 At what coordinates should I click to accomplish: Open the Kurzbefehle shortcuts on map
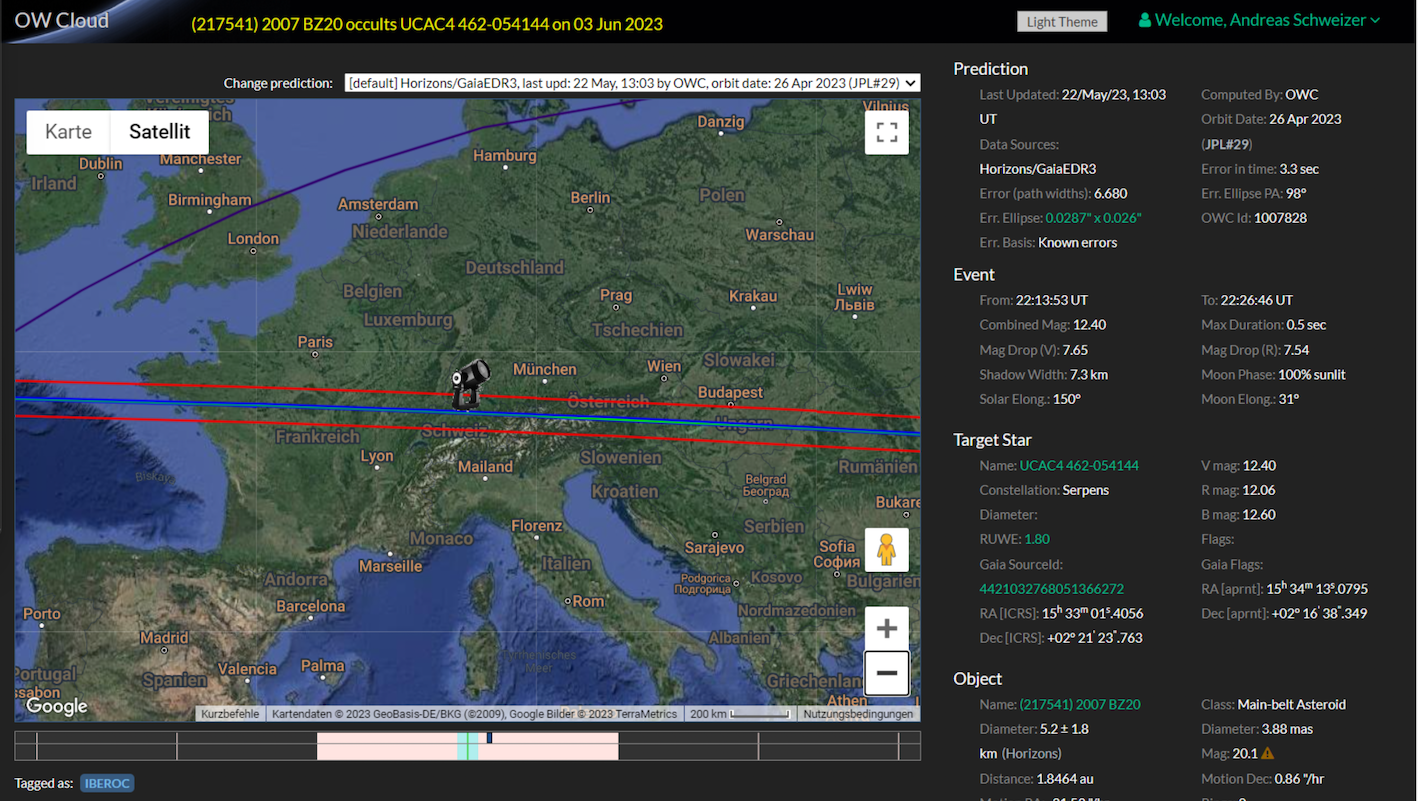click(230, 714)
